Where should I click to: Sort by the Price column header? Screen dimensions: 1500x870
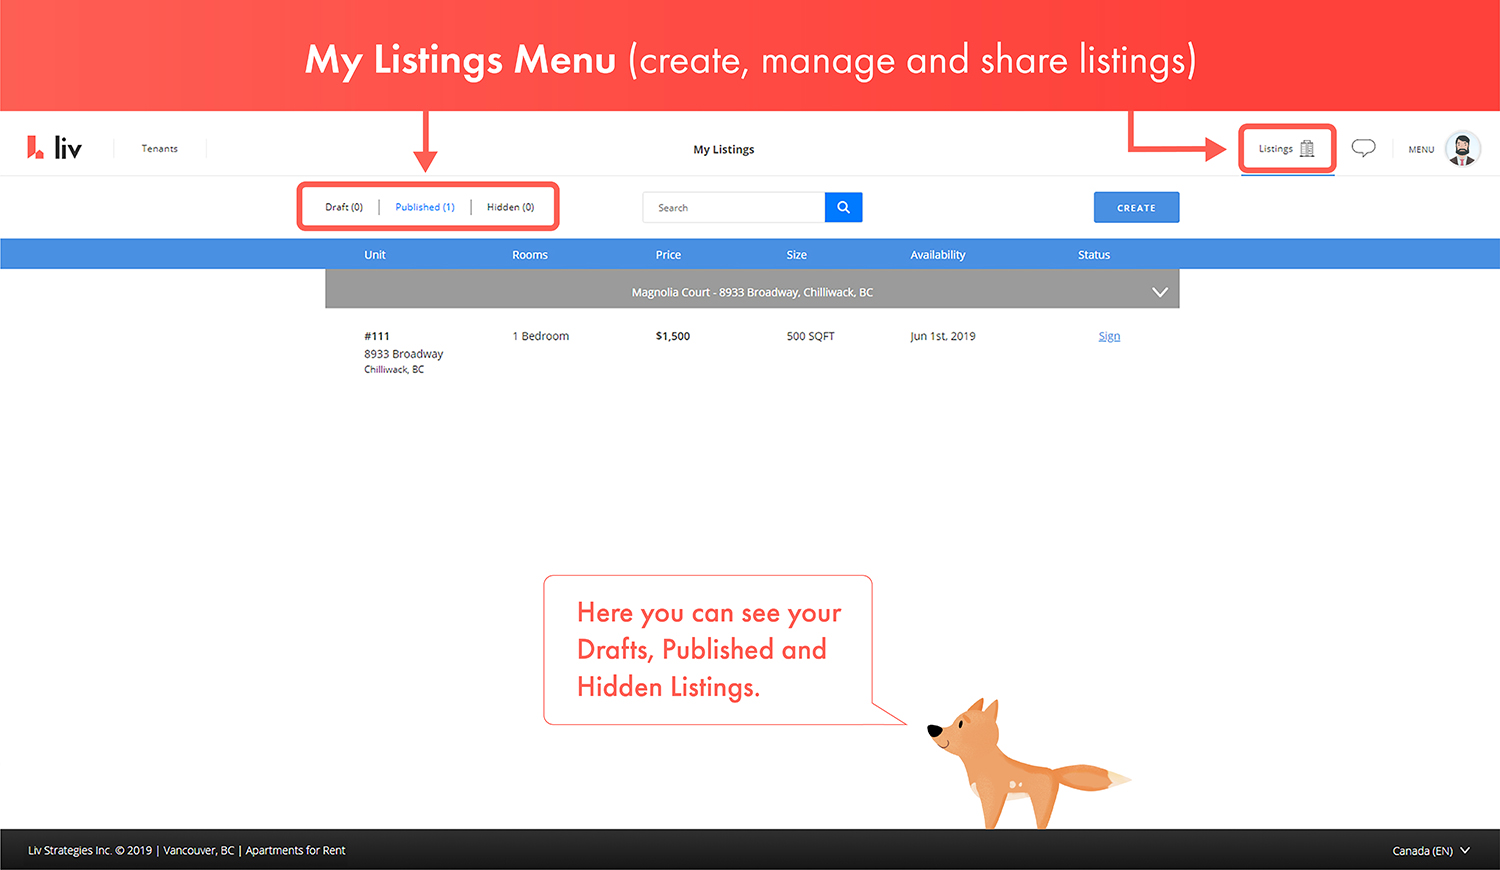click(668, 255)
